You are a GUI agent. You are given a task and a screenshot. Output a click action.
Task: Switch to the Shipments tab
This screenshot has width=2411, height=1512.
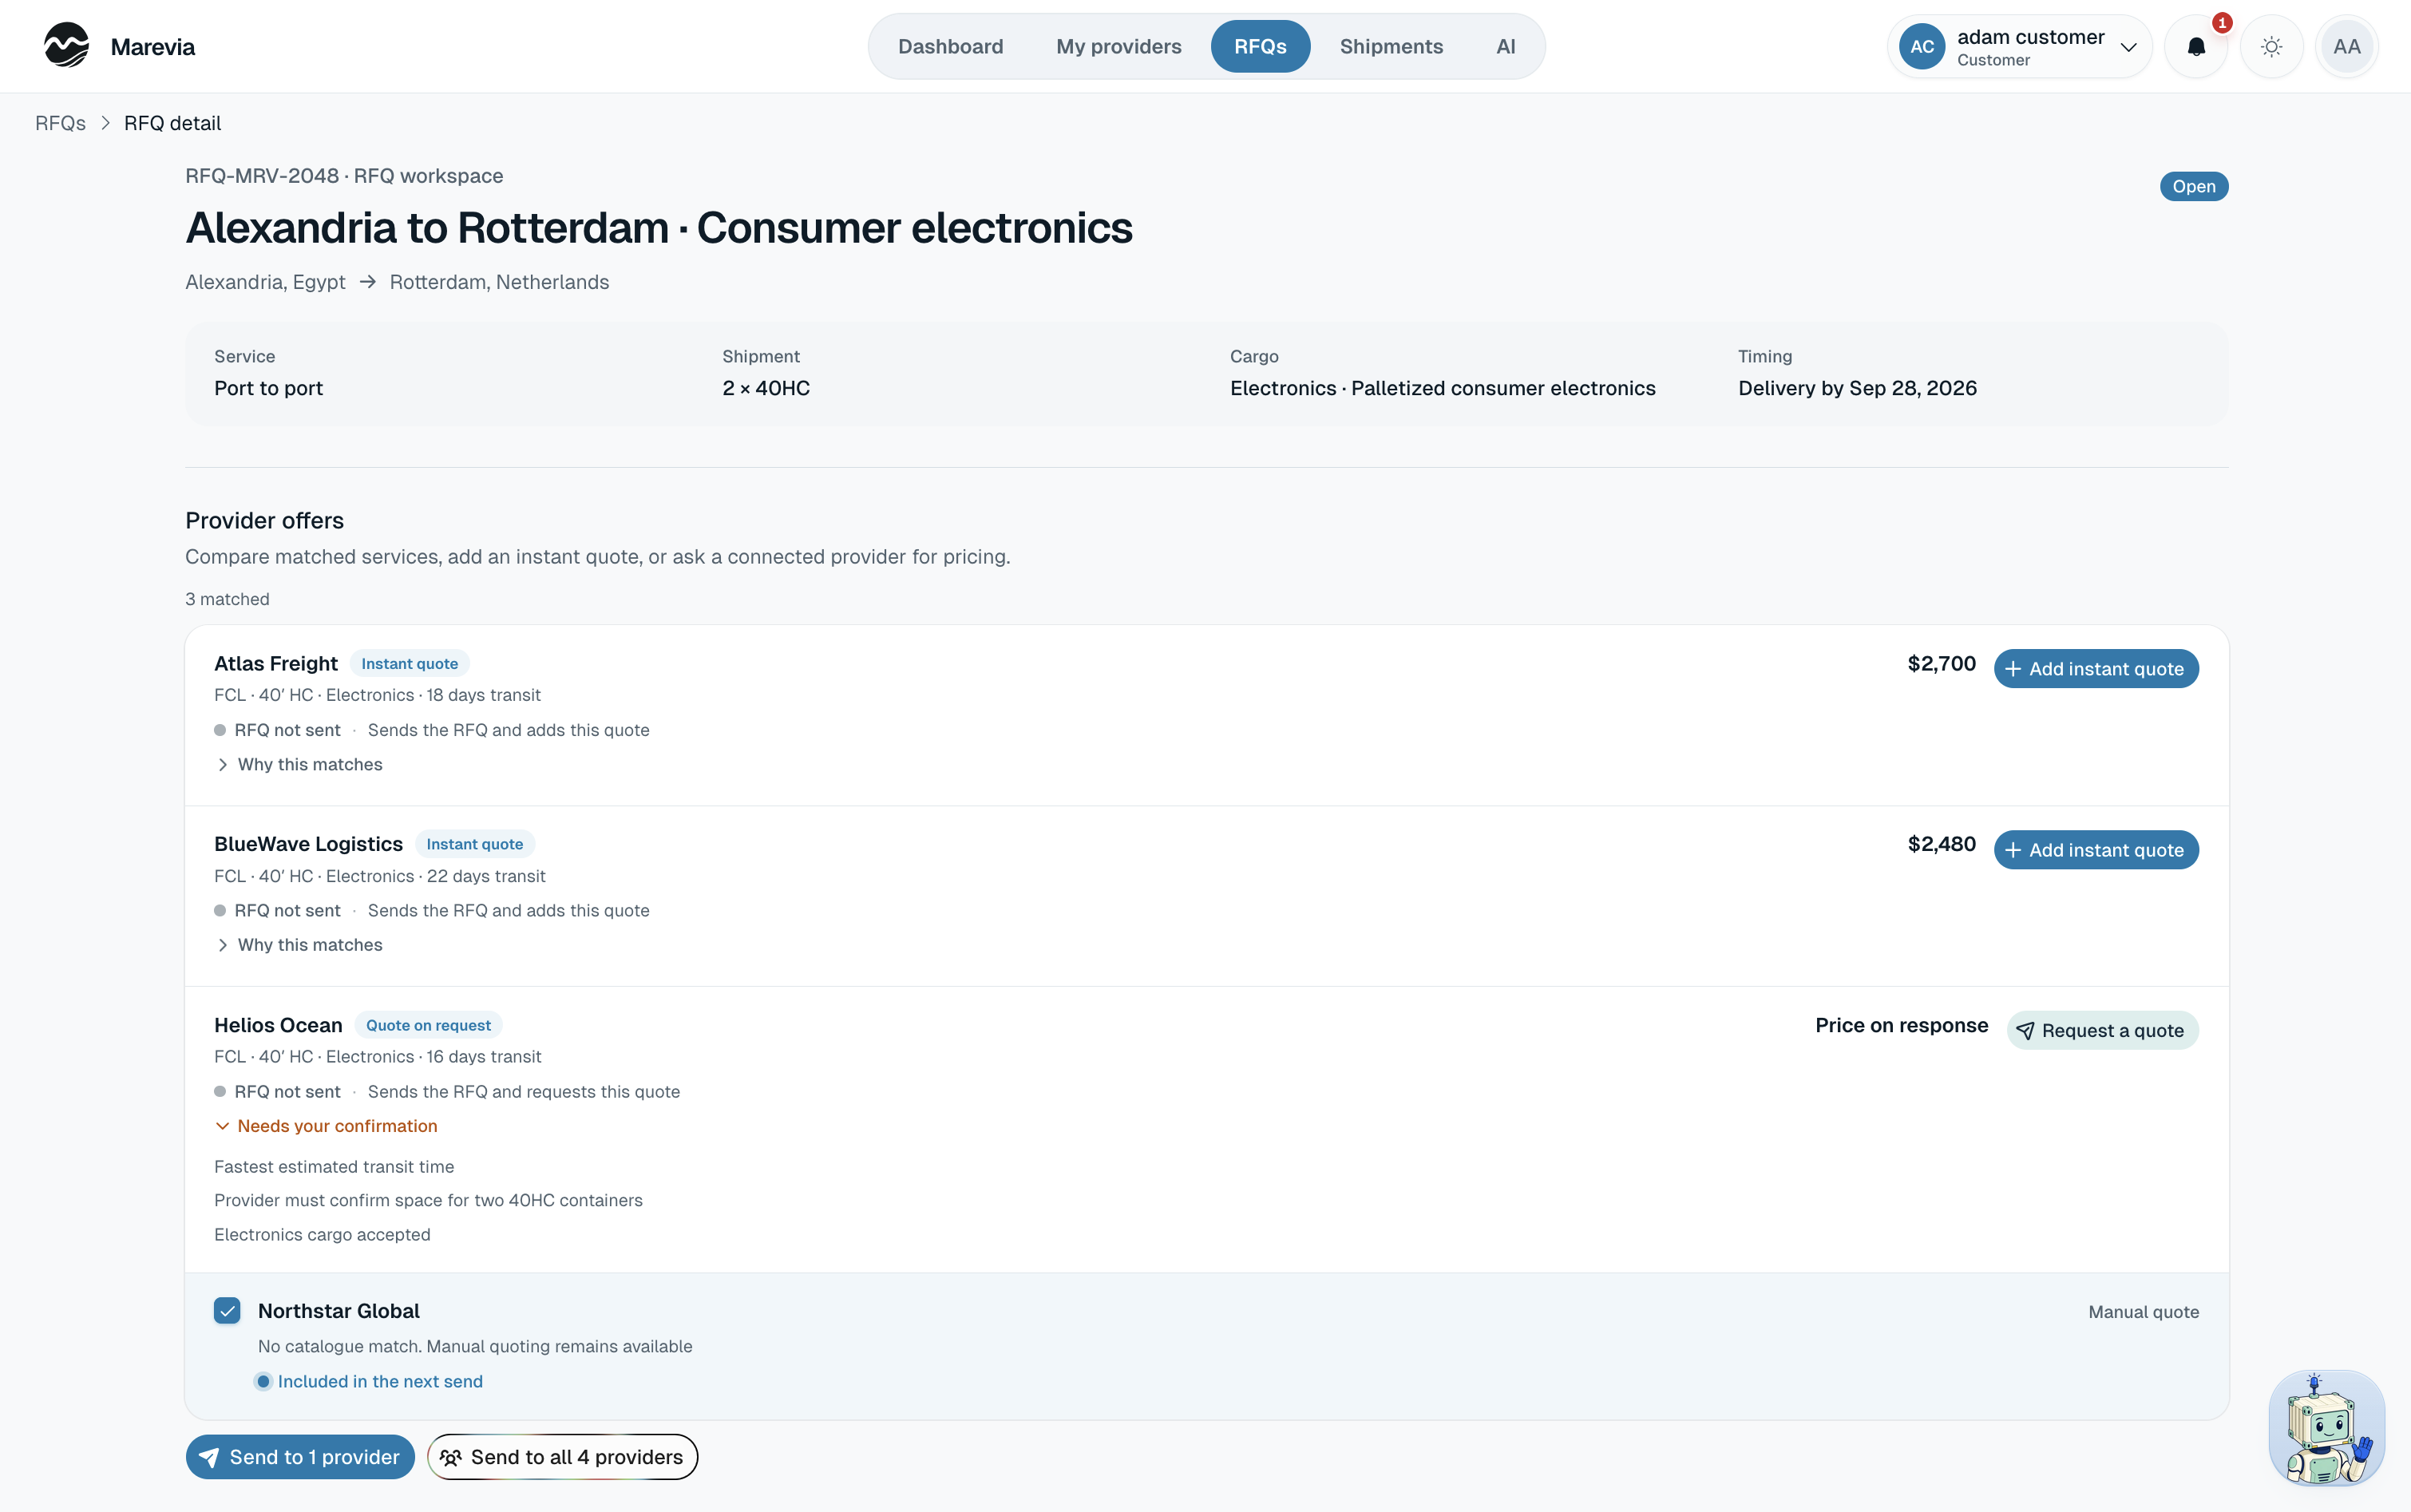1391,46
